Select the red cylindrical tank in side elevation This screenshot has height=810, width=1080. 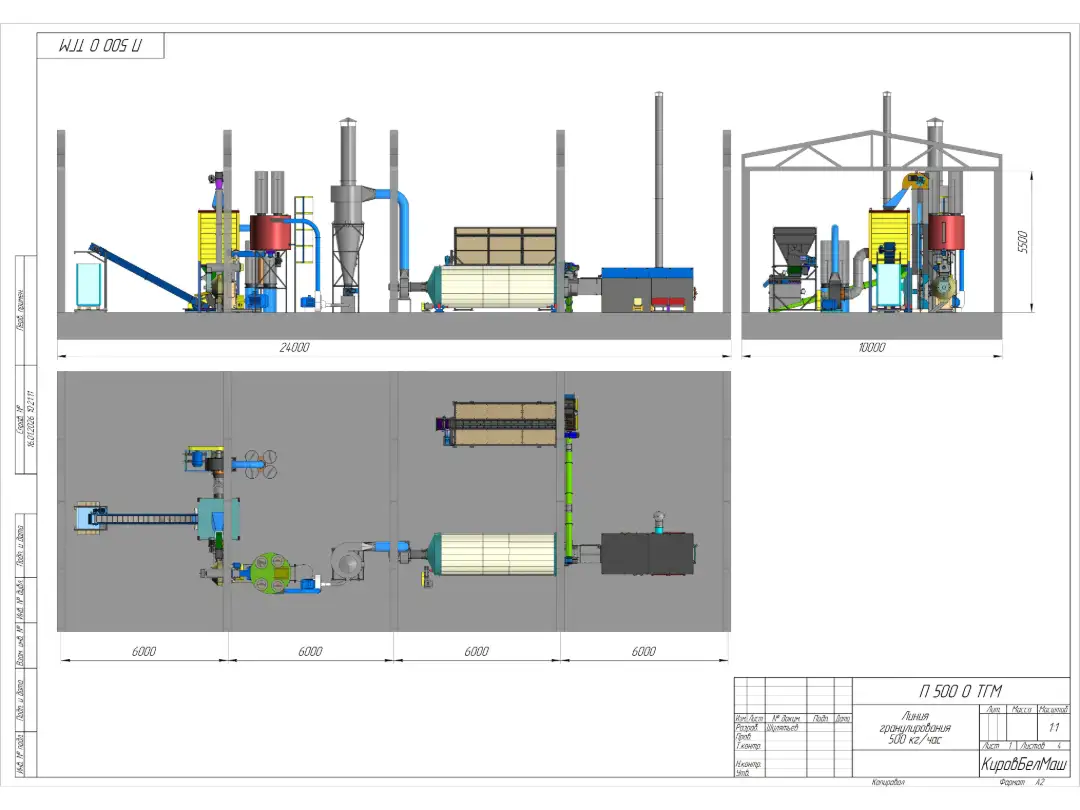(270, 233)
